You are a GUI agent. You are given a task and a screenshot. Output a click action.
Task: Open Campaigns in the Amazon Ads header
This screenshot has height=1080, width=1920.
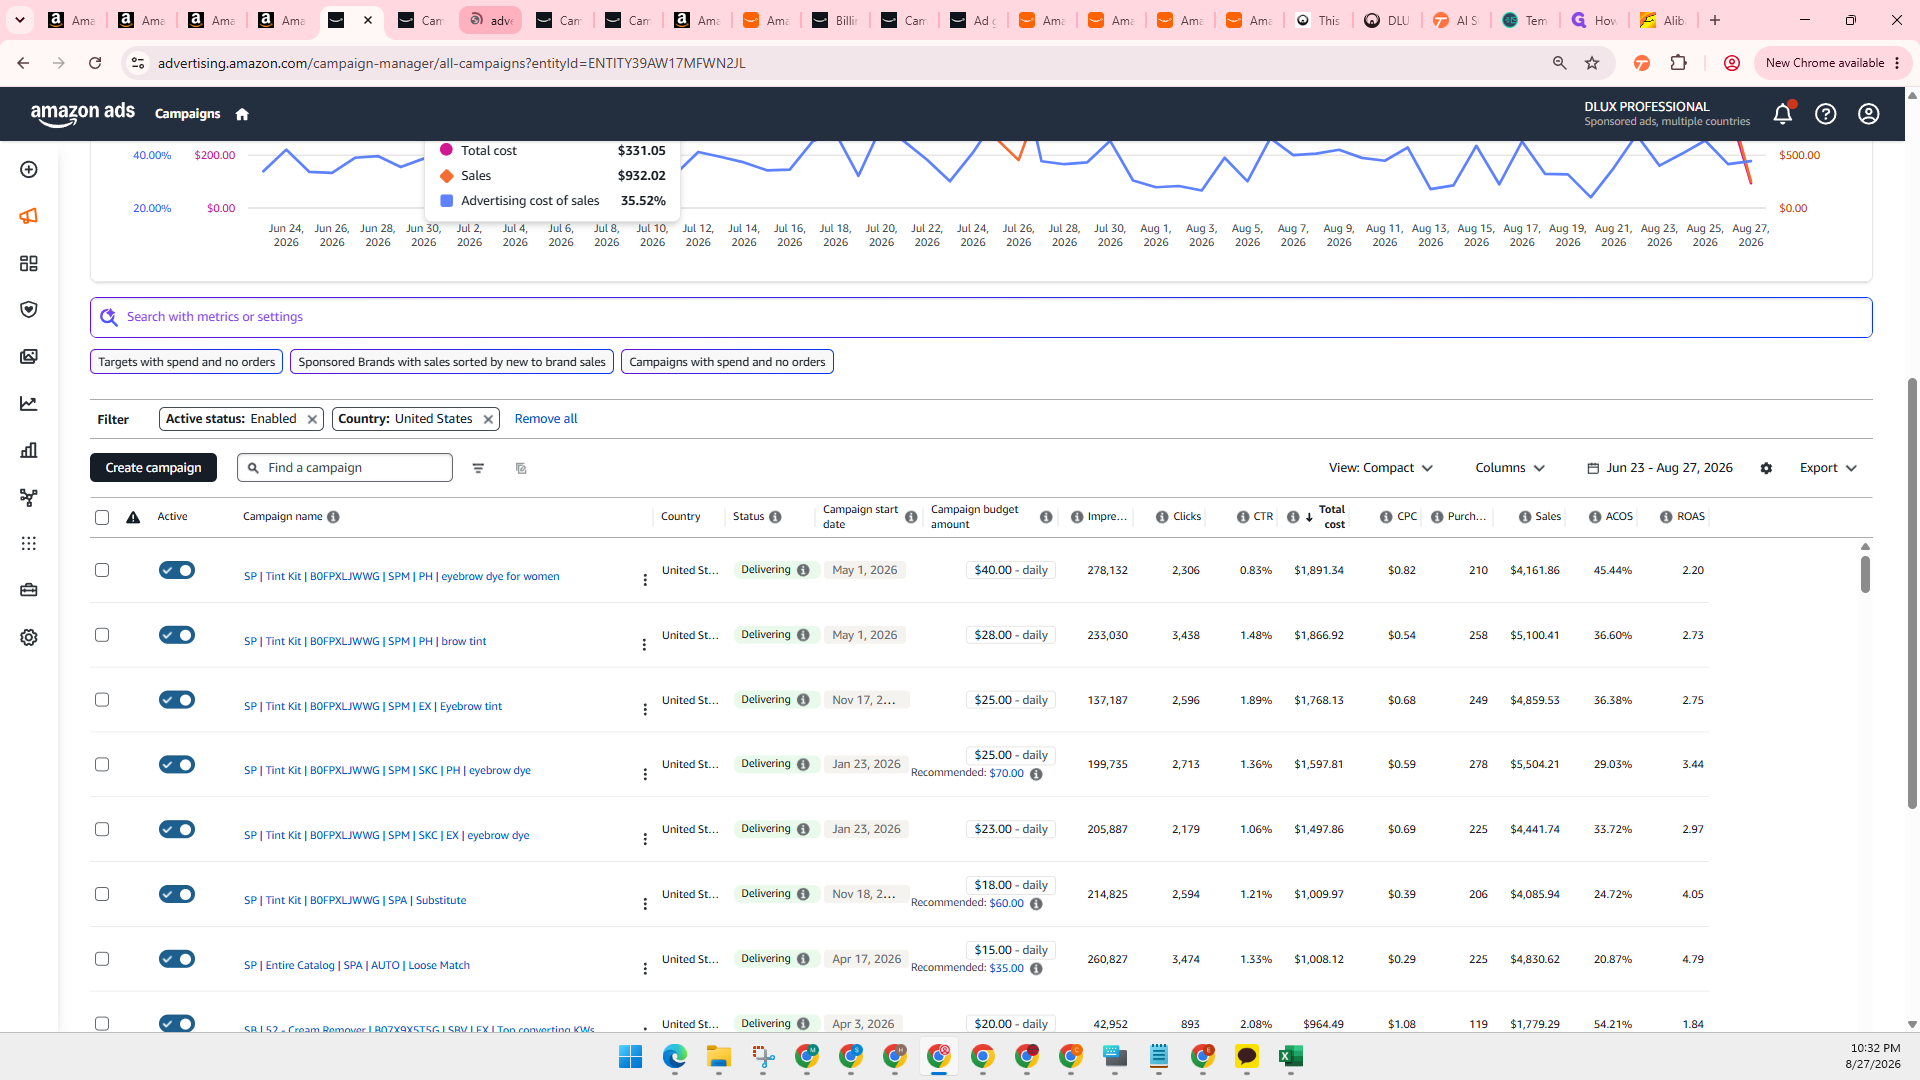point(187,114)
